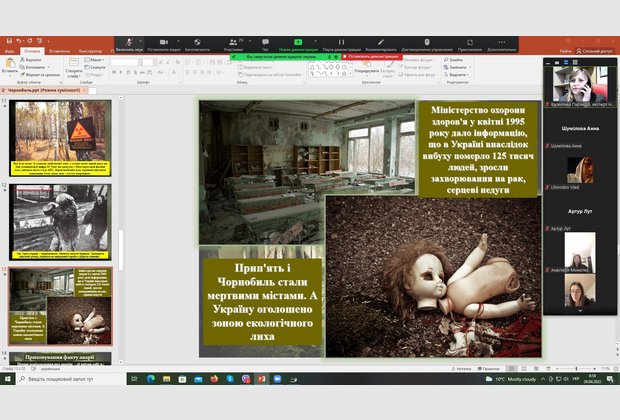Screen dimensions: 620x420
Task: Open the Вставлення ribbon tab
Action: coord(61,50)
